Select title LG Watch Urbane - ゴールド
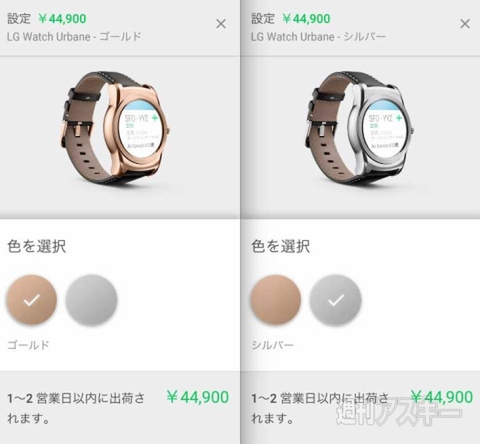Screen dimensions: 480x444 74,37
